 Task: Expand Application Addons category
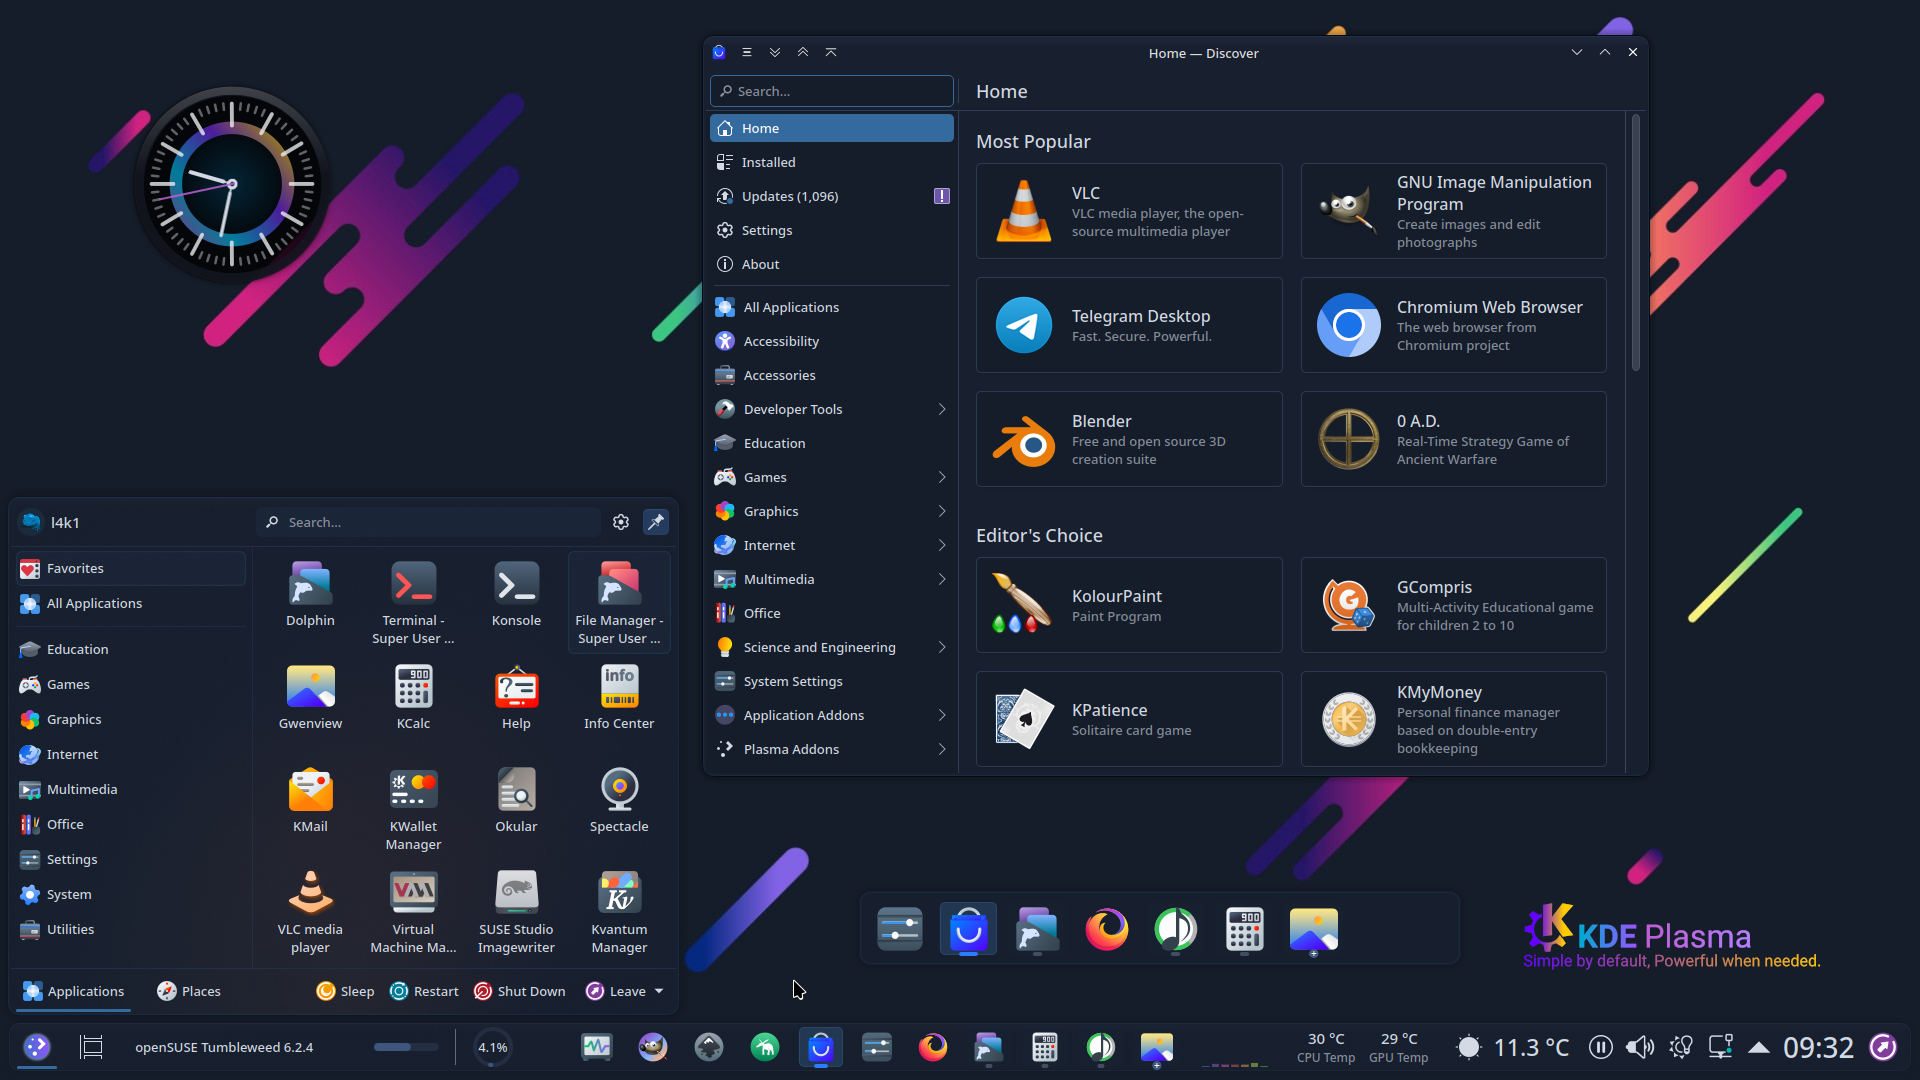coord(941,715)
